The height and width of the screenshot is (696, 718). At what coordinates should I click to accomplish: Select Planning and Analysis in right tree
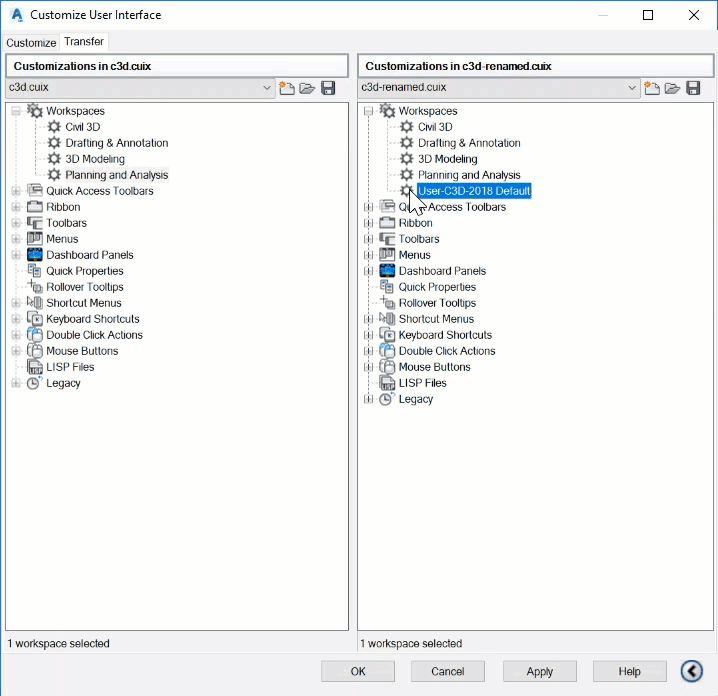(x=469, y=175)
